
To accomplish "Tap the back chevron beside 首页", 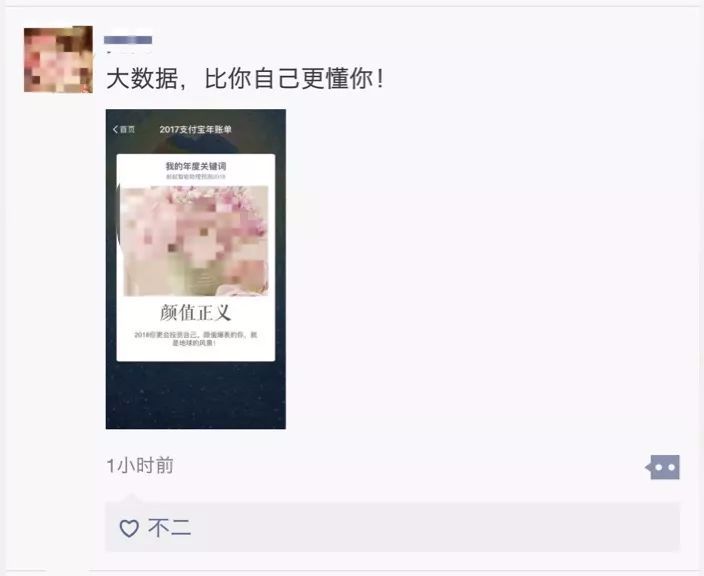I will [x=115, y=129].
